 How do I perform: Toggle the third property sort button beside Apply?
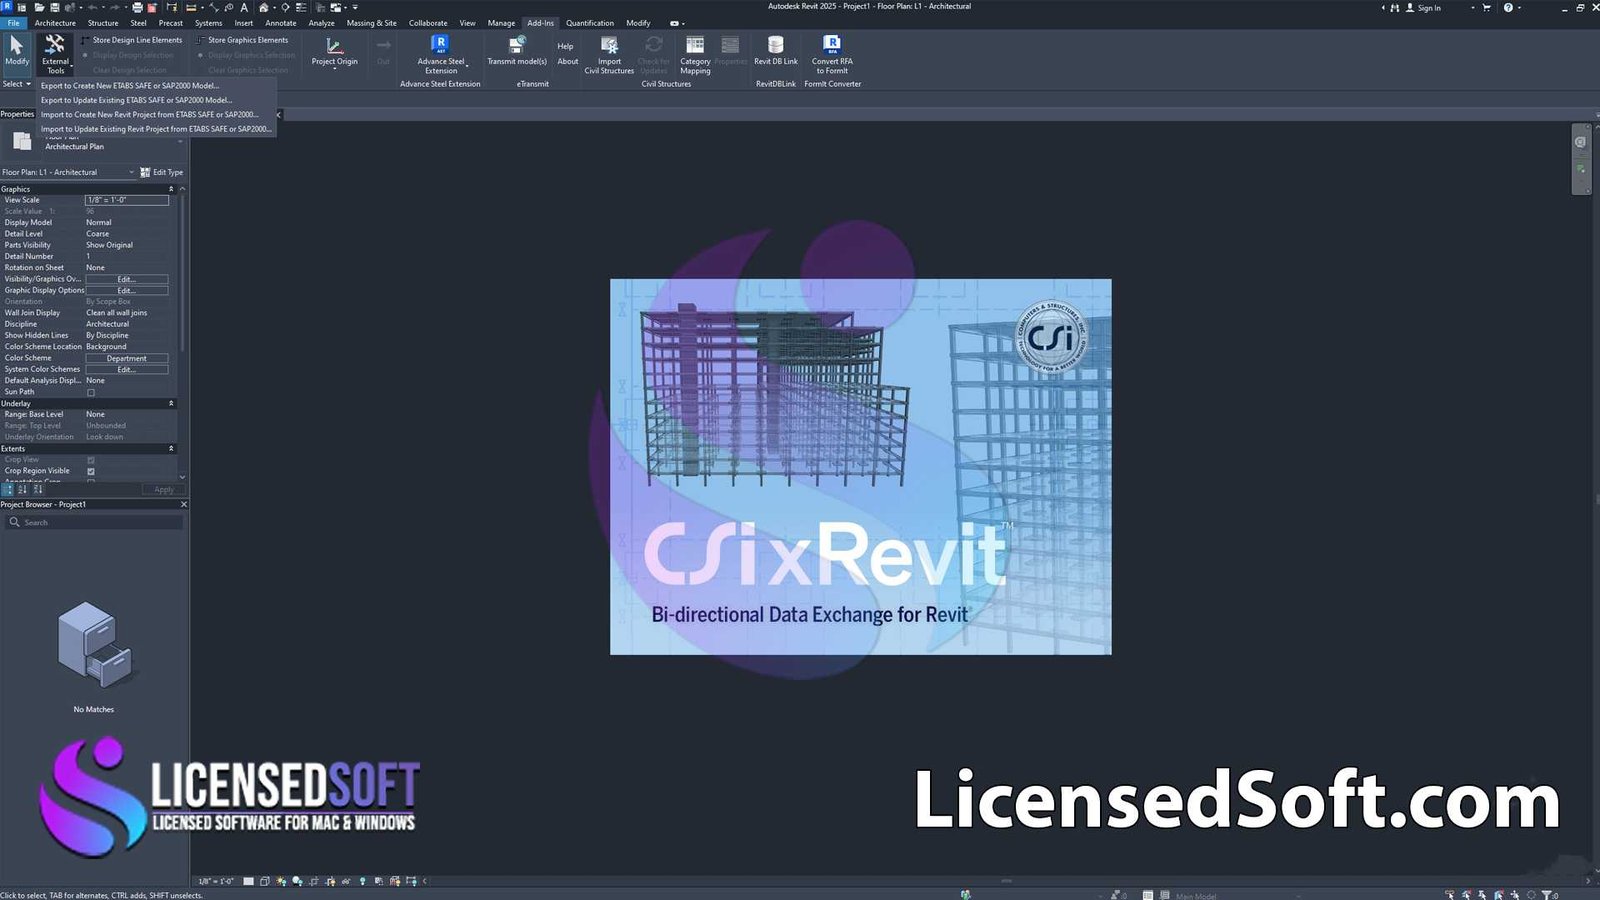pyautogui.click(x=38, y=489)
